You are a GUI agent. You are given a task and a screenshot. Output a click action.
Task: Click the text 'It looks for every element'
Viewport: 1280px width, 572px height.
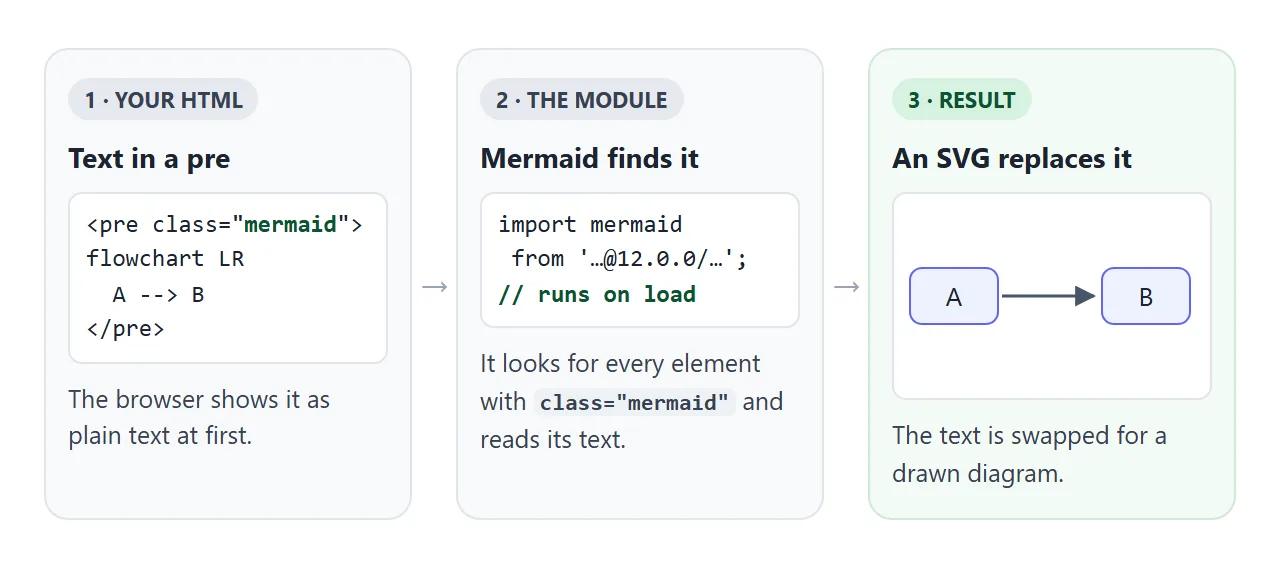tap(620, 363)
